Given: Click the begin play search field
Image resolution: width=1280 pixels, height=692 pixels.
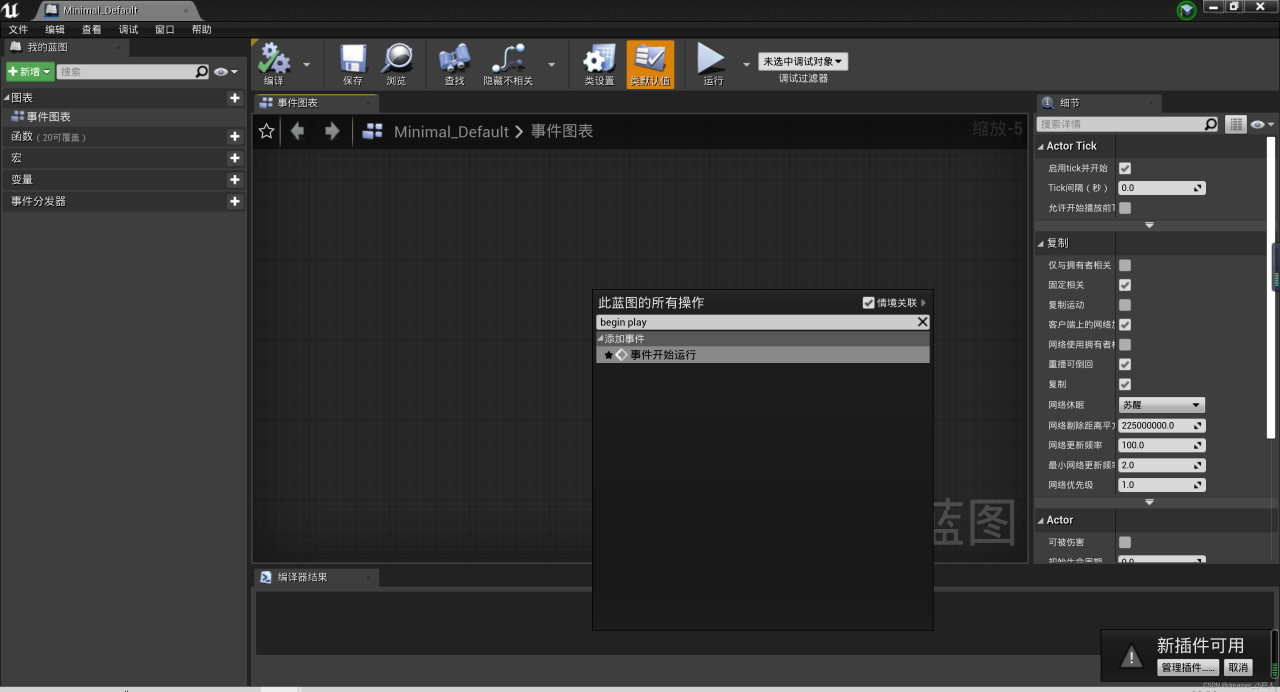Looking at the screenshot, I should [x=755, y=322].
